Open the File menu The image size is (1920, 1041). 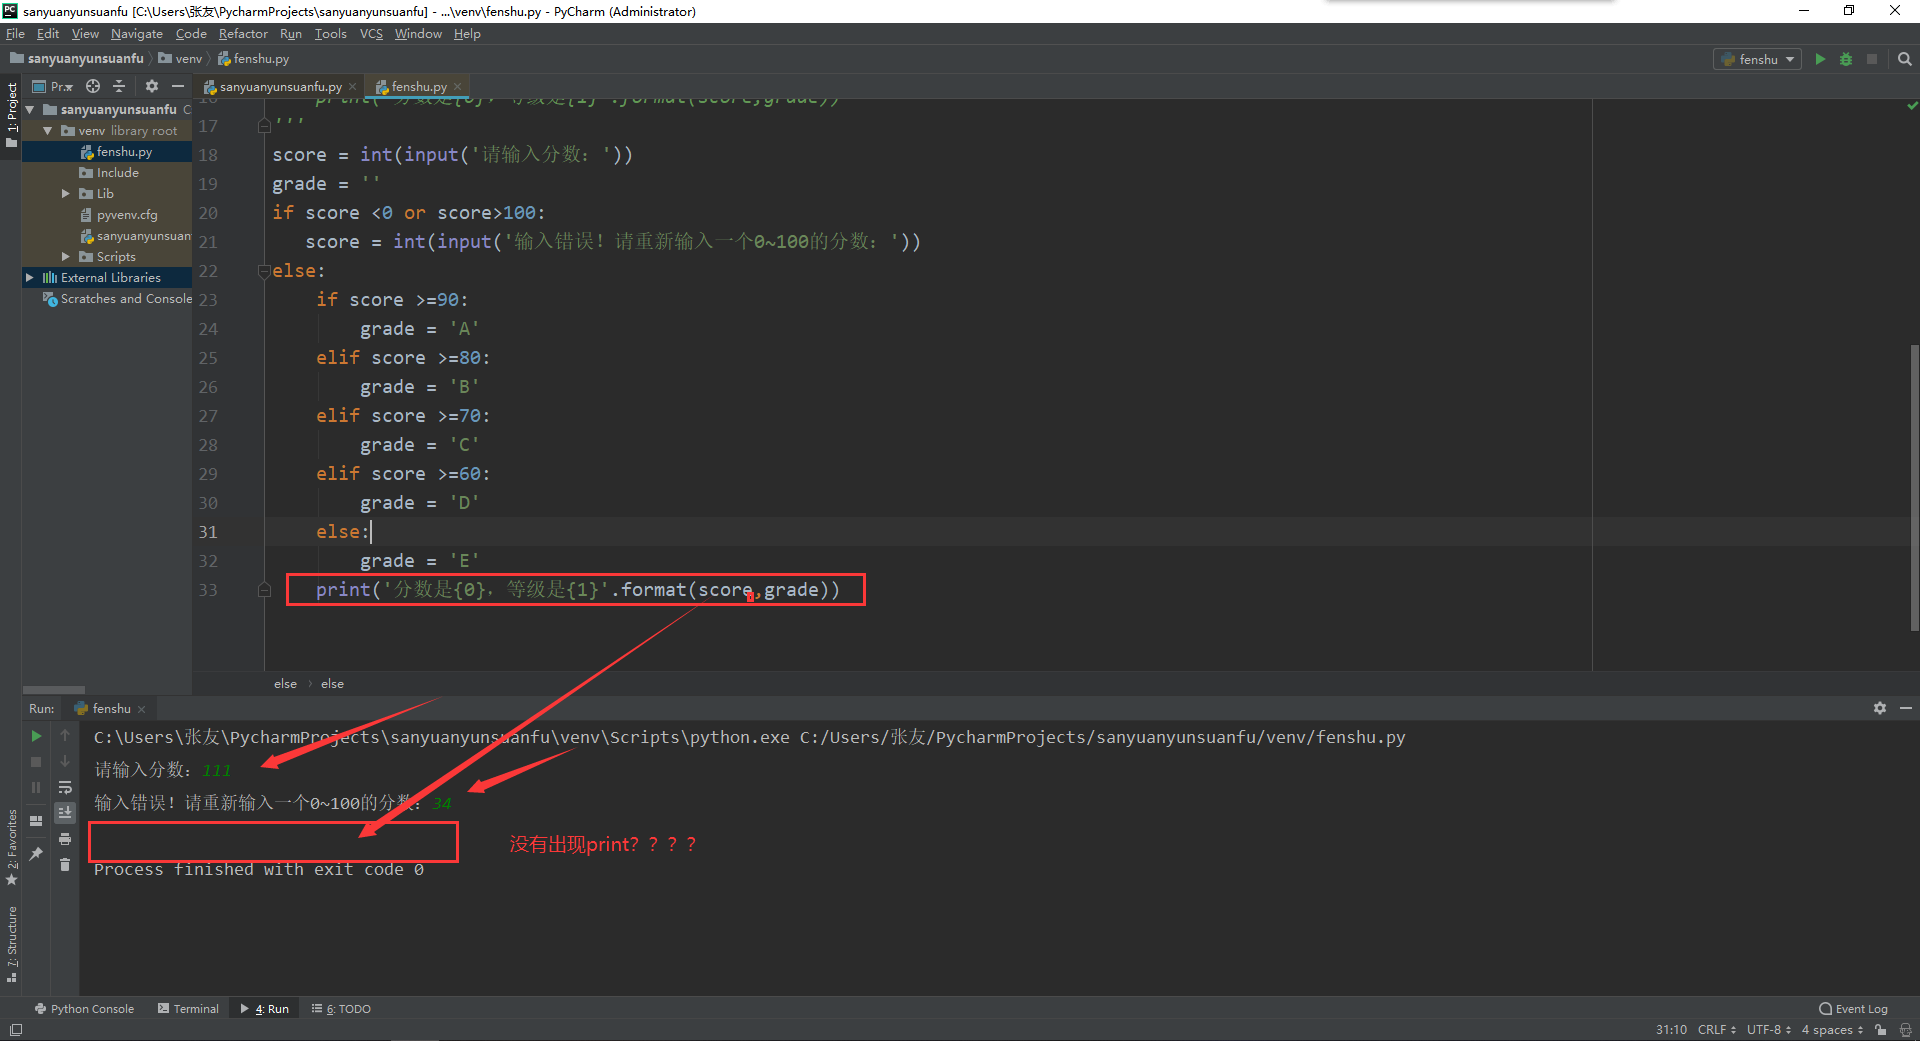coord(15,34)
